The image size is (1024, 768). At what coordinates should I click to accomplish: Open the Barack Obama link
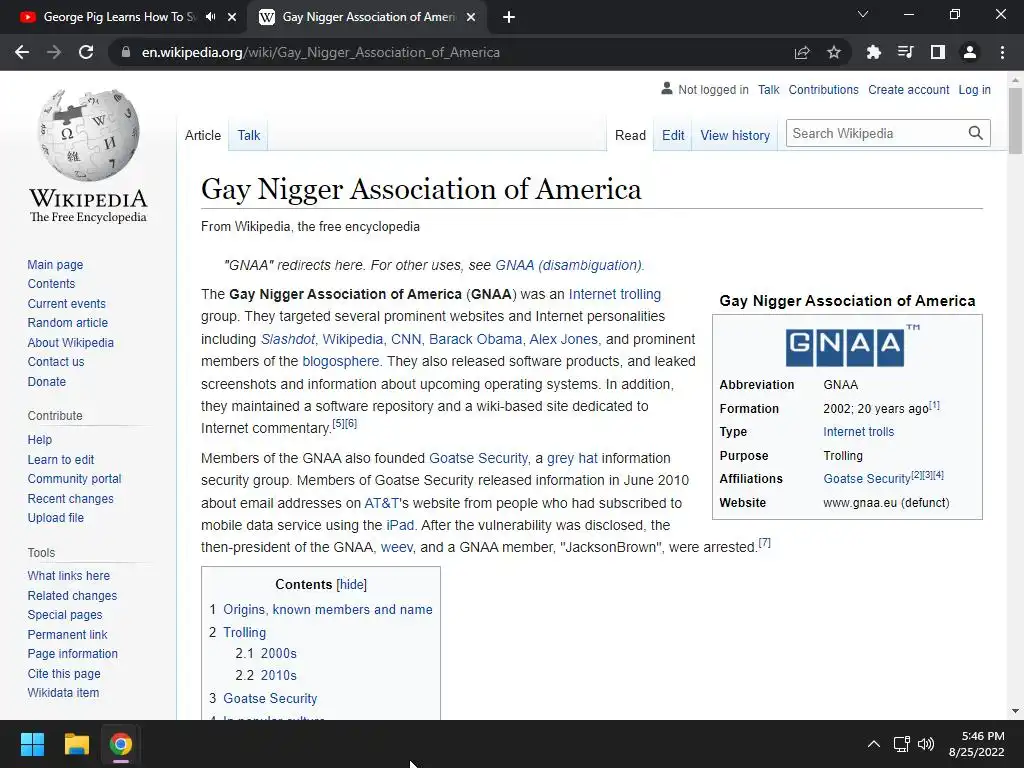[475, 339]
